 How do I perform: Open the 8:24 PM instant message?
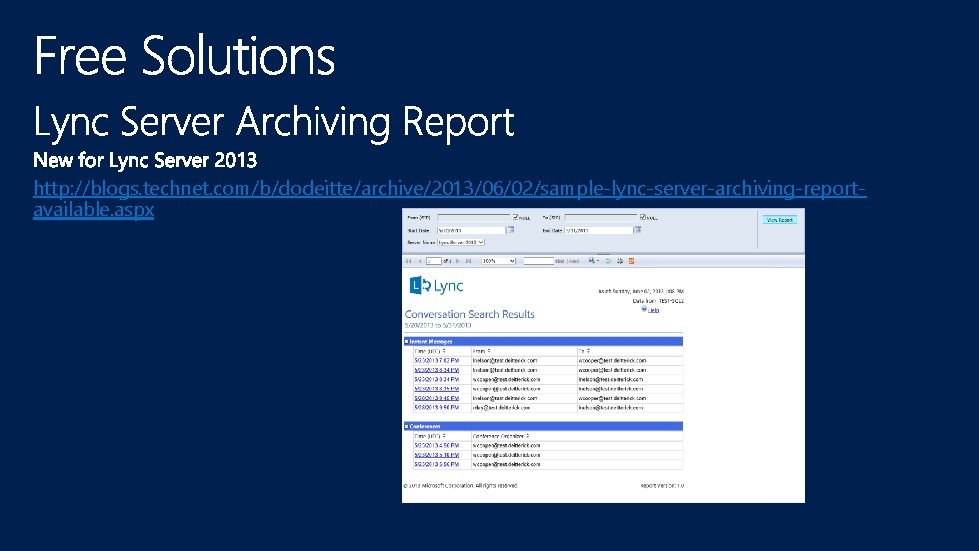point(436,370)
